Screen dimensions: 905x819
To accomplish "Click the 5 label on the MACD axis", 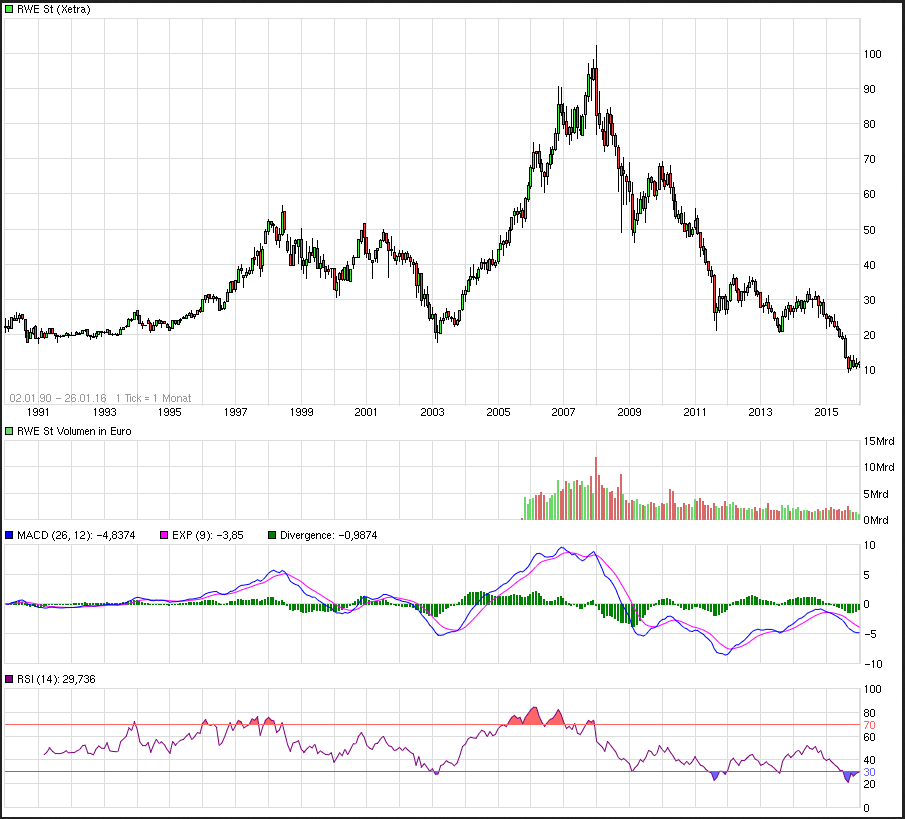I will 866,575.
